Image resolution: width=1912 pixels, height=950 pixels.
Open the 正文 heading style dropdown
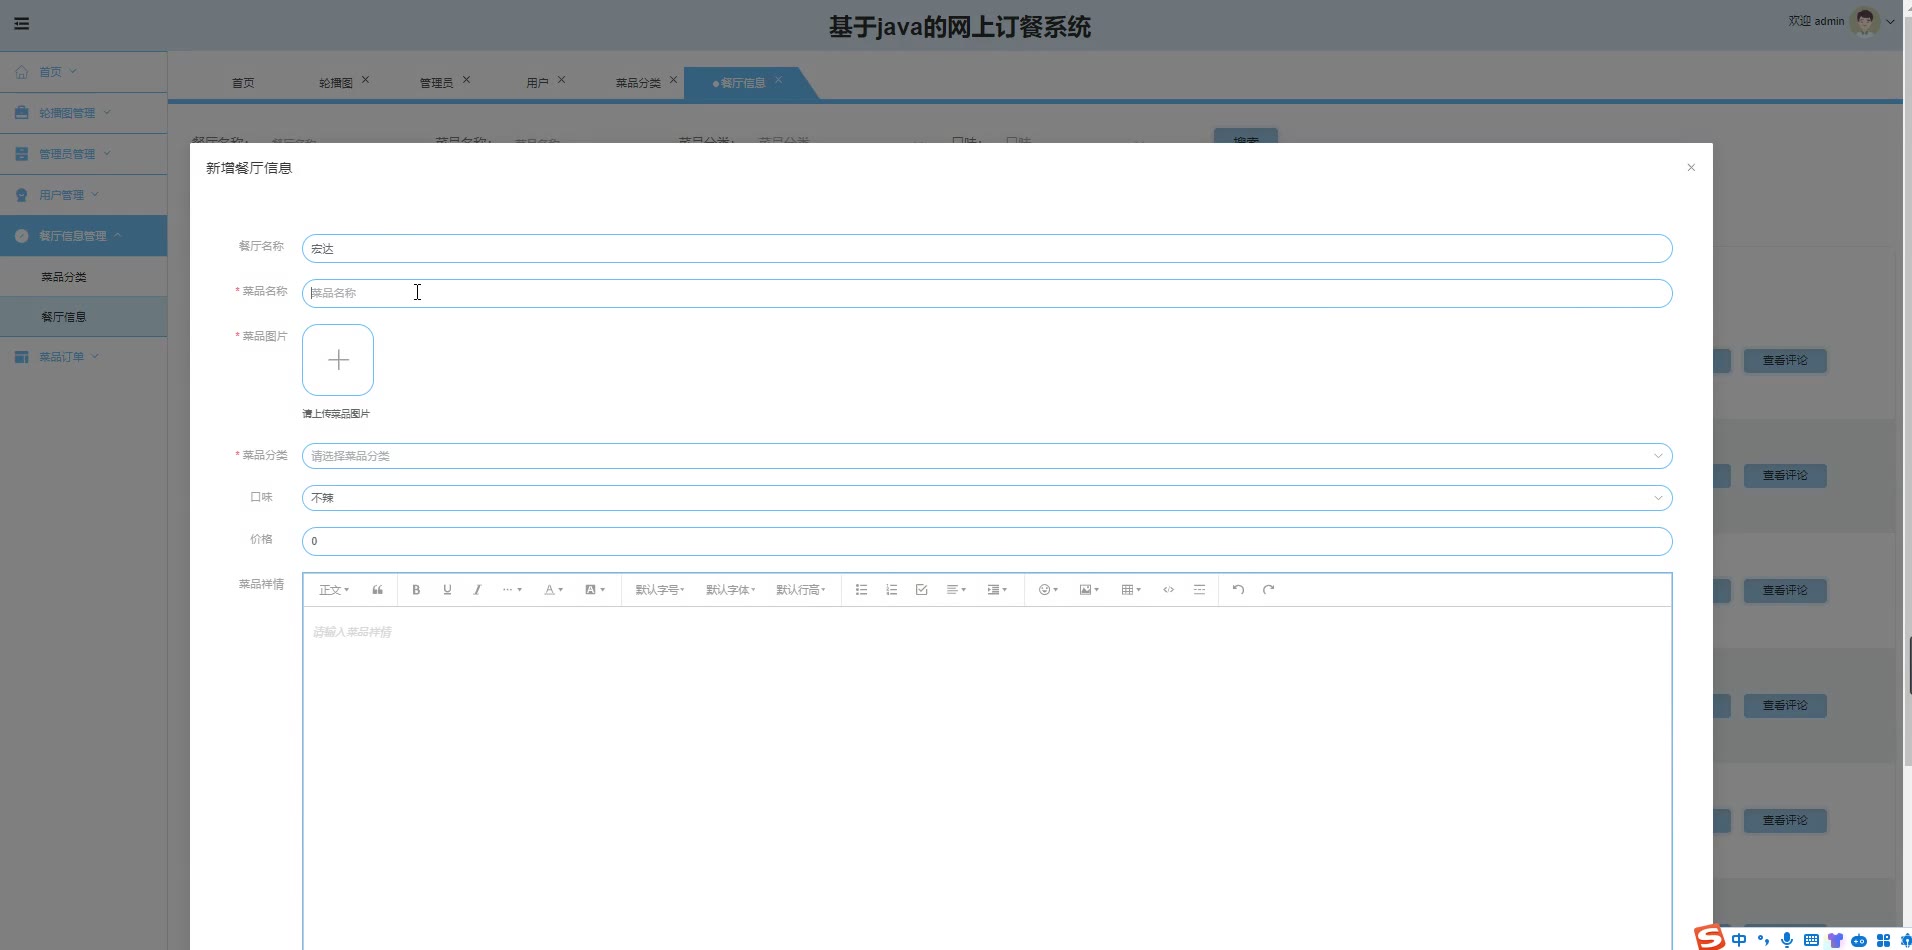click(334, 590)
